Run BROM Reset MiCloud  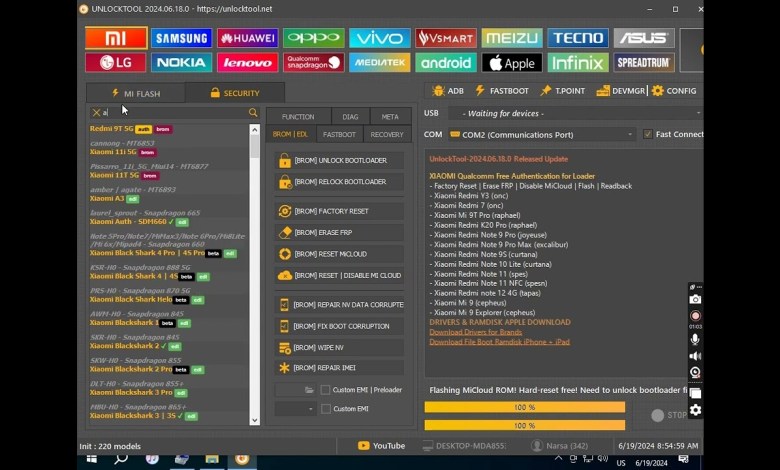[339, 254]
